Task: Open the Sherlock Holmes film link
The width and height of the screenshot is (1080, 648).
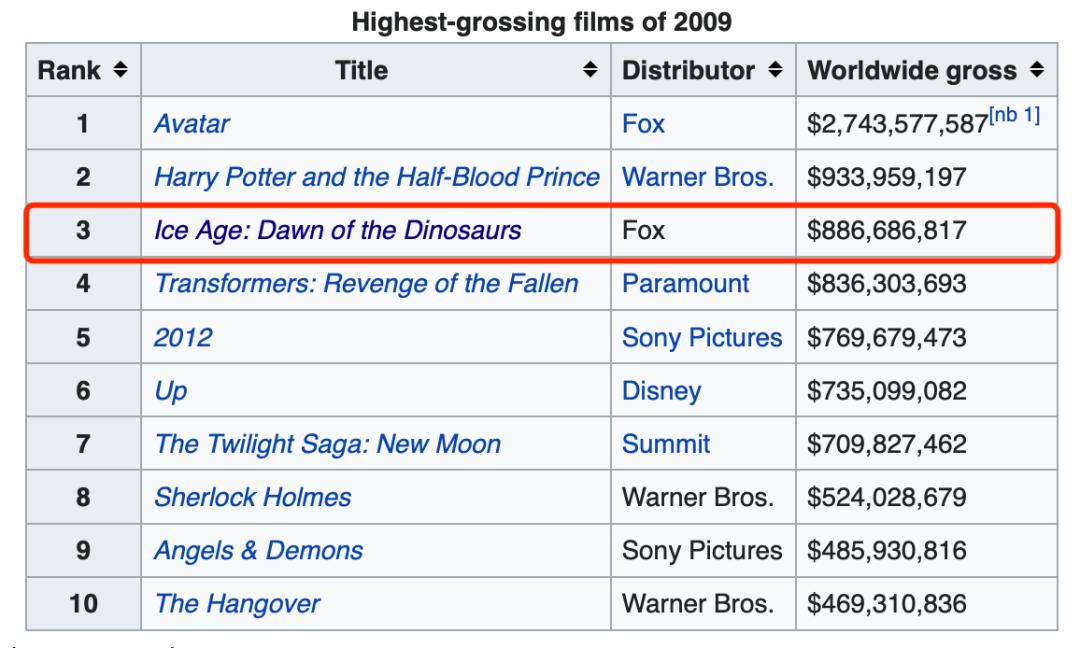Action: (x=252, y=496)
